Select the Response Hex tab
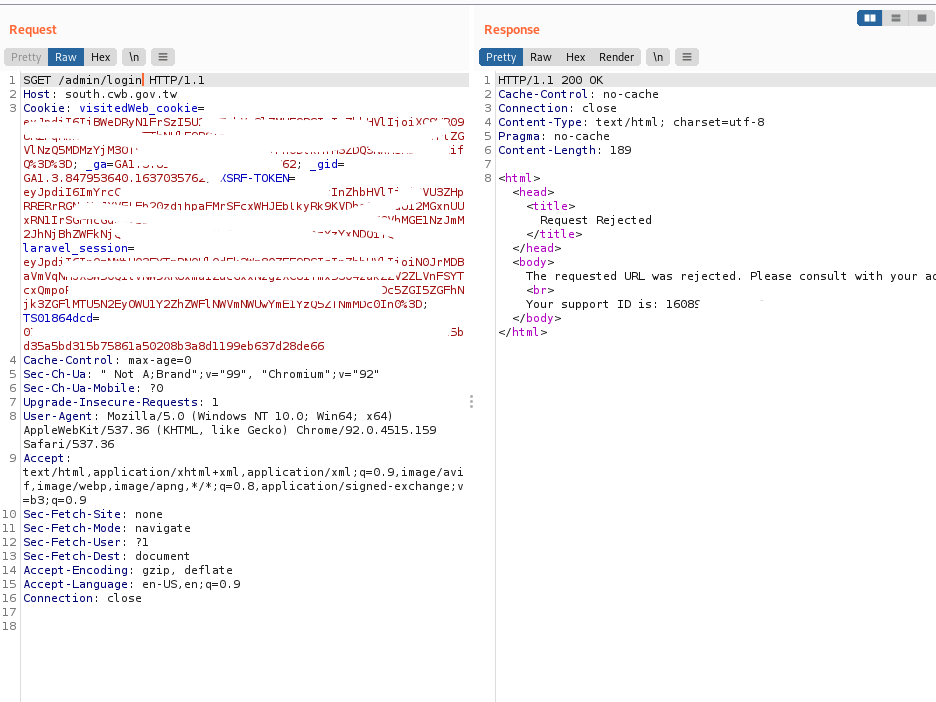The width and height of the screenshot is (936, 702). (x=575, y=57)
